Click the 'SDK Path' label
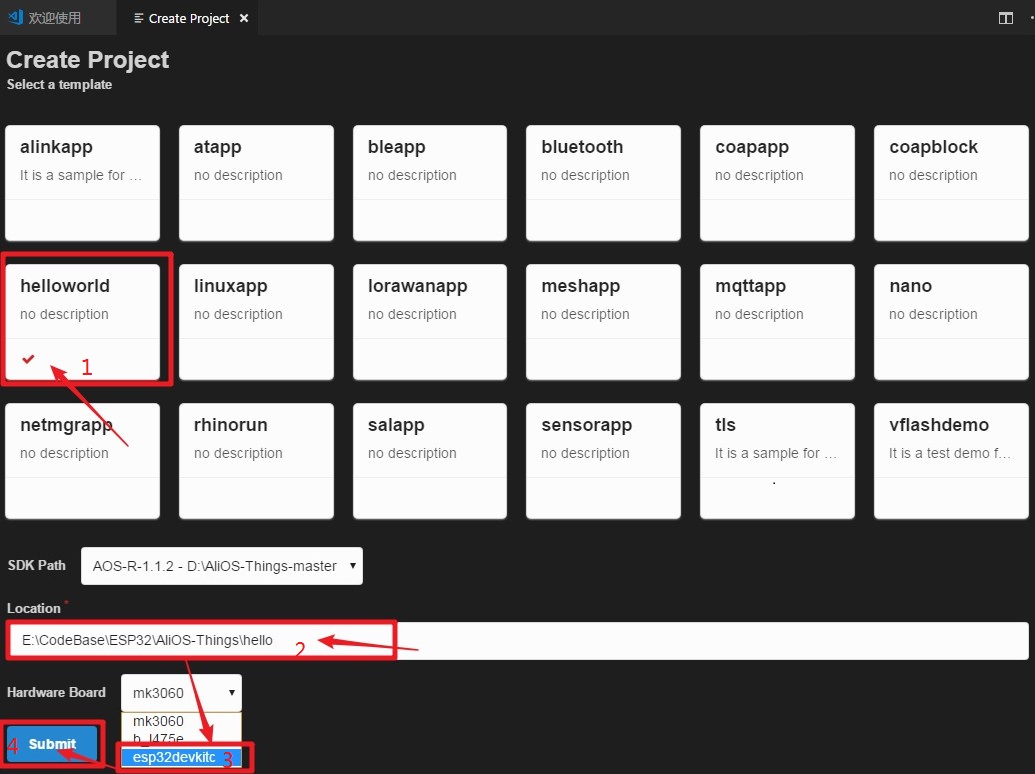Viewport: 1035px width, 774px height. pos(36,565)
